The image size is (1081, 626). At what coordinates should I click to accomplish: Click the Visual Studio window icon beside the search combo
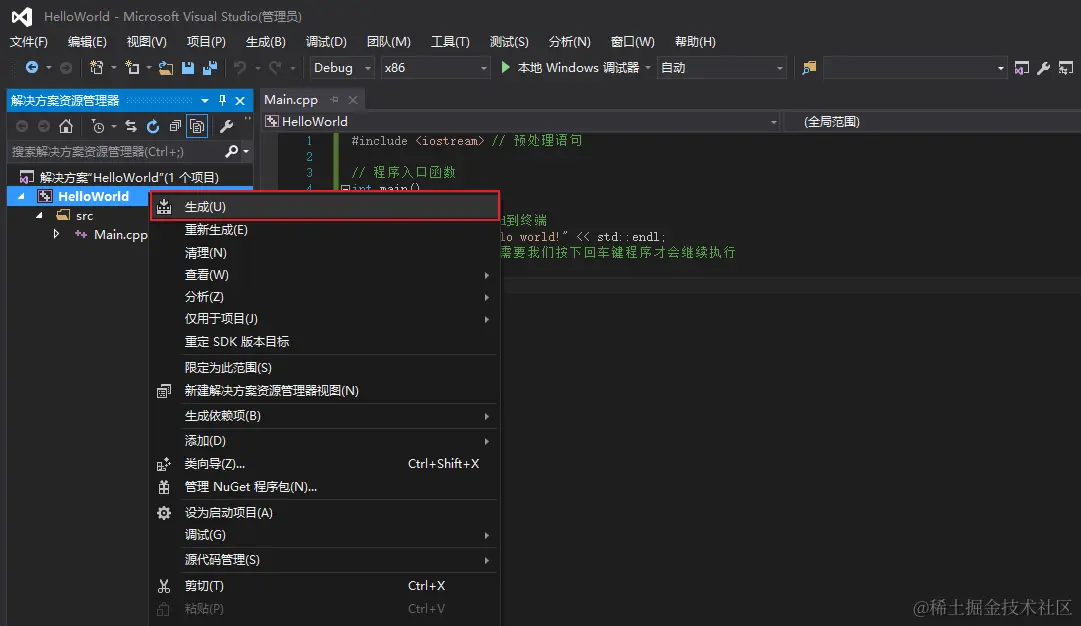tap(1022, 68)
